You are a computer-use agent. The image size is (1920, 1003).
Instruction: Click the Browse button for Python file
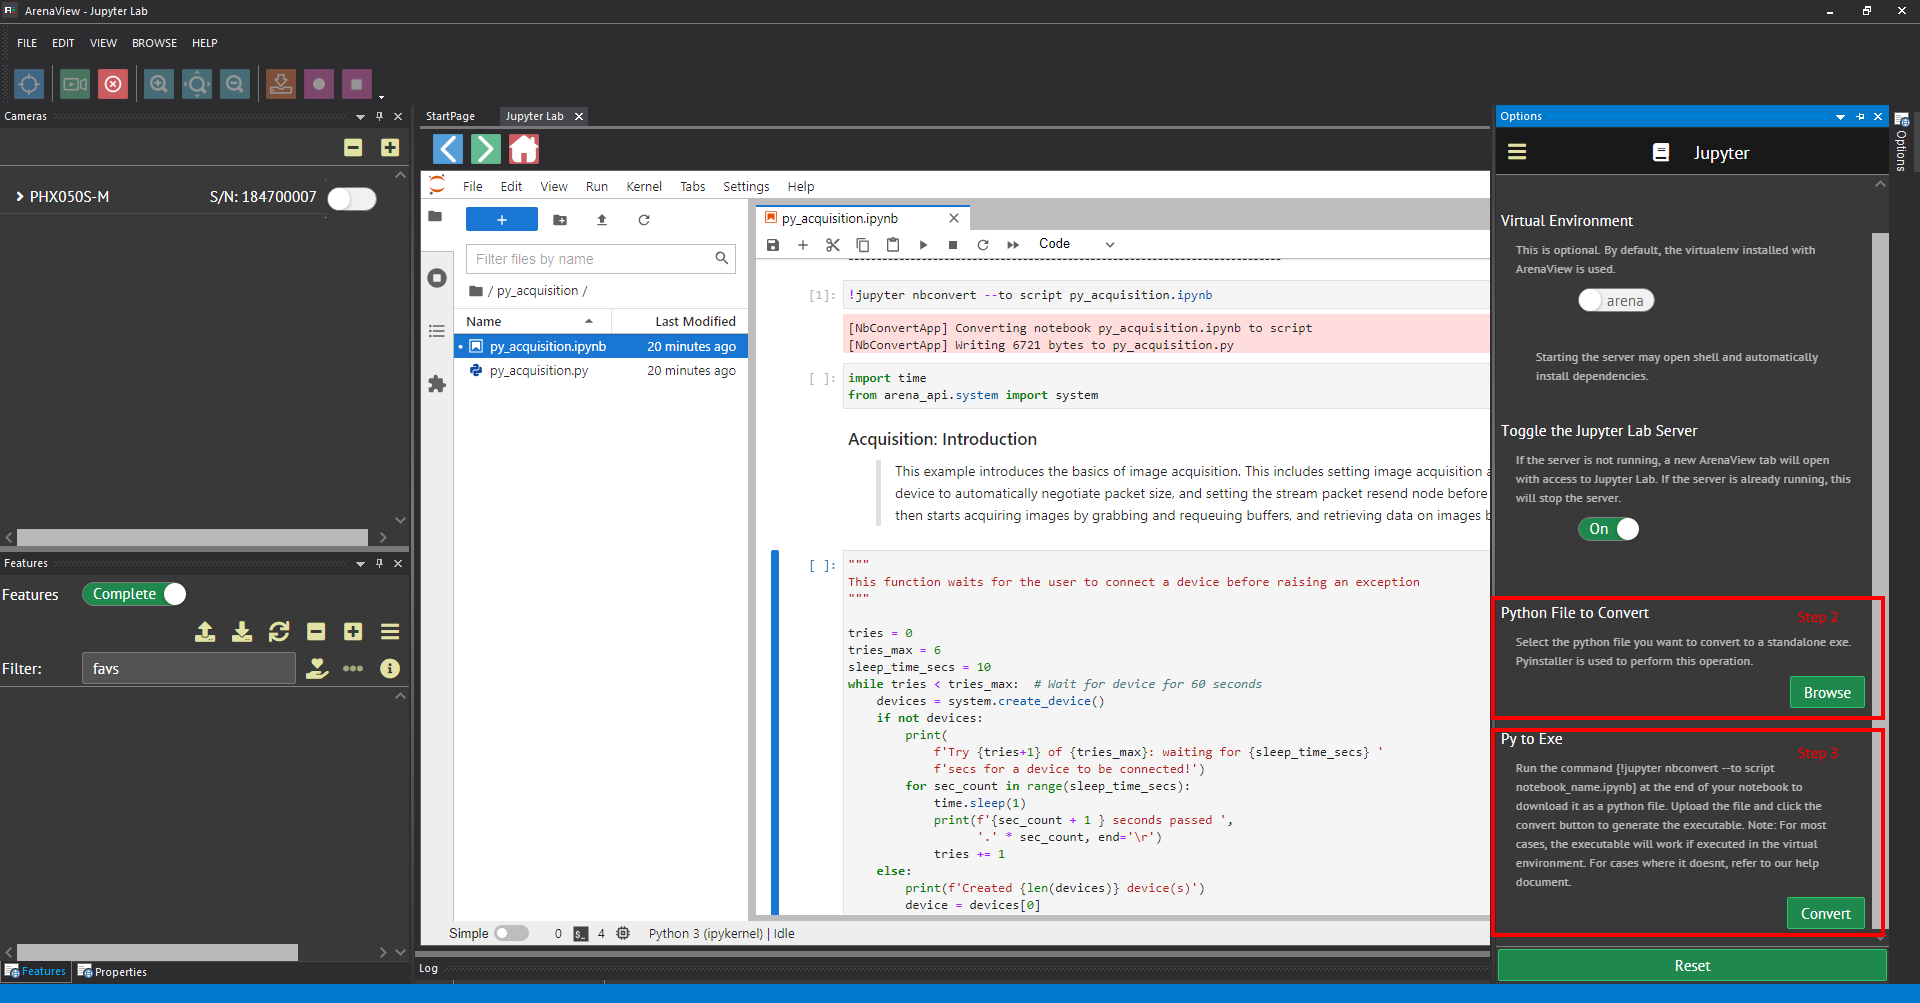(x=1826, y=693)
